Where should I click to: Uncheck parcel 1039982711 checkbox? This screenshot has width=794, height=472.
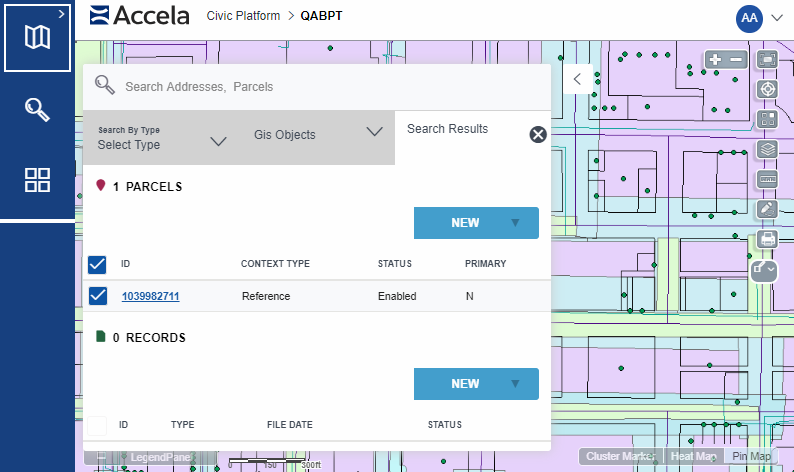[x=97, y=296]
